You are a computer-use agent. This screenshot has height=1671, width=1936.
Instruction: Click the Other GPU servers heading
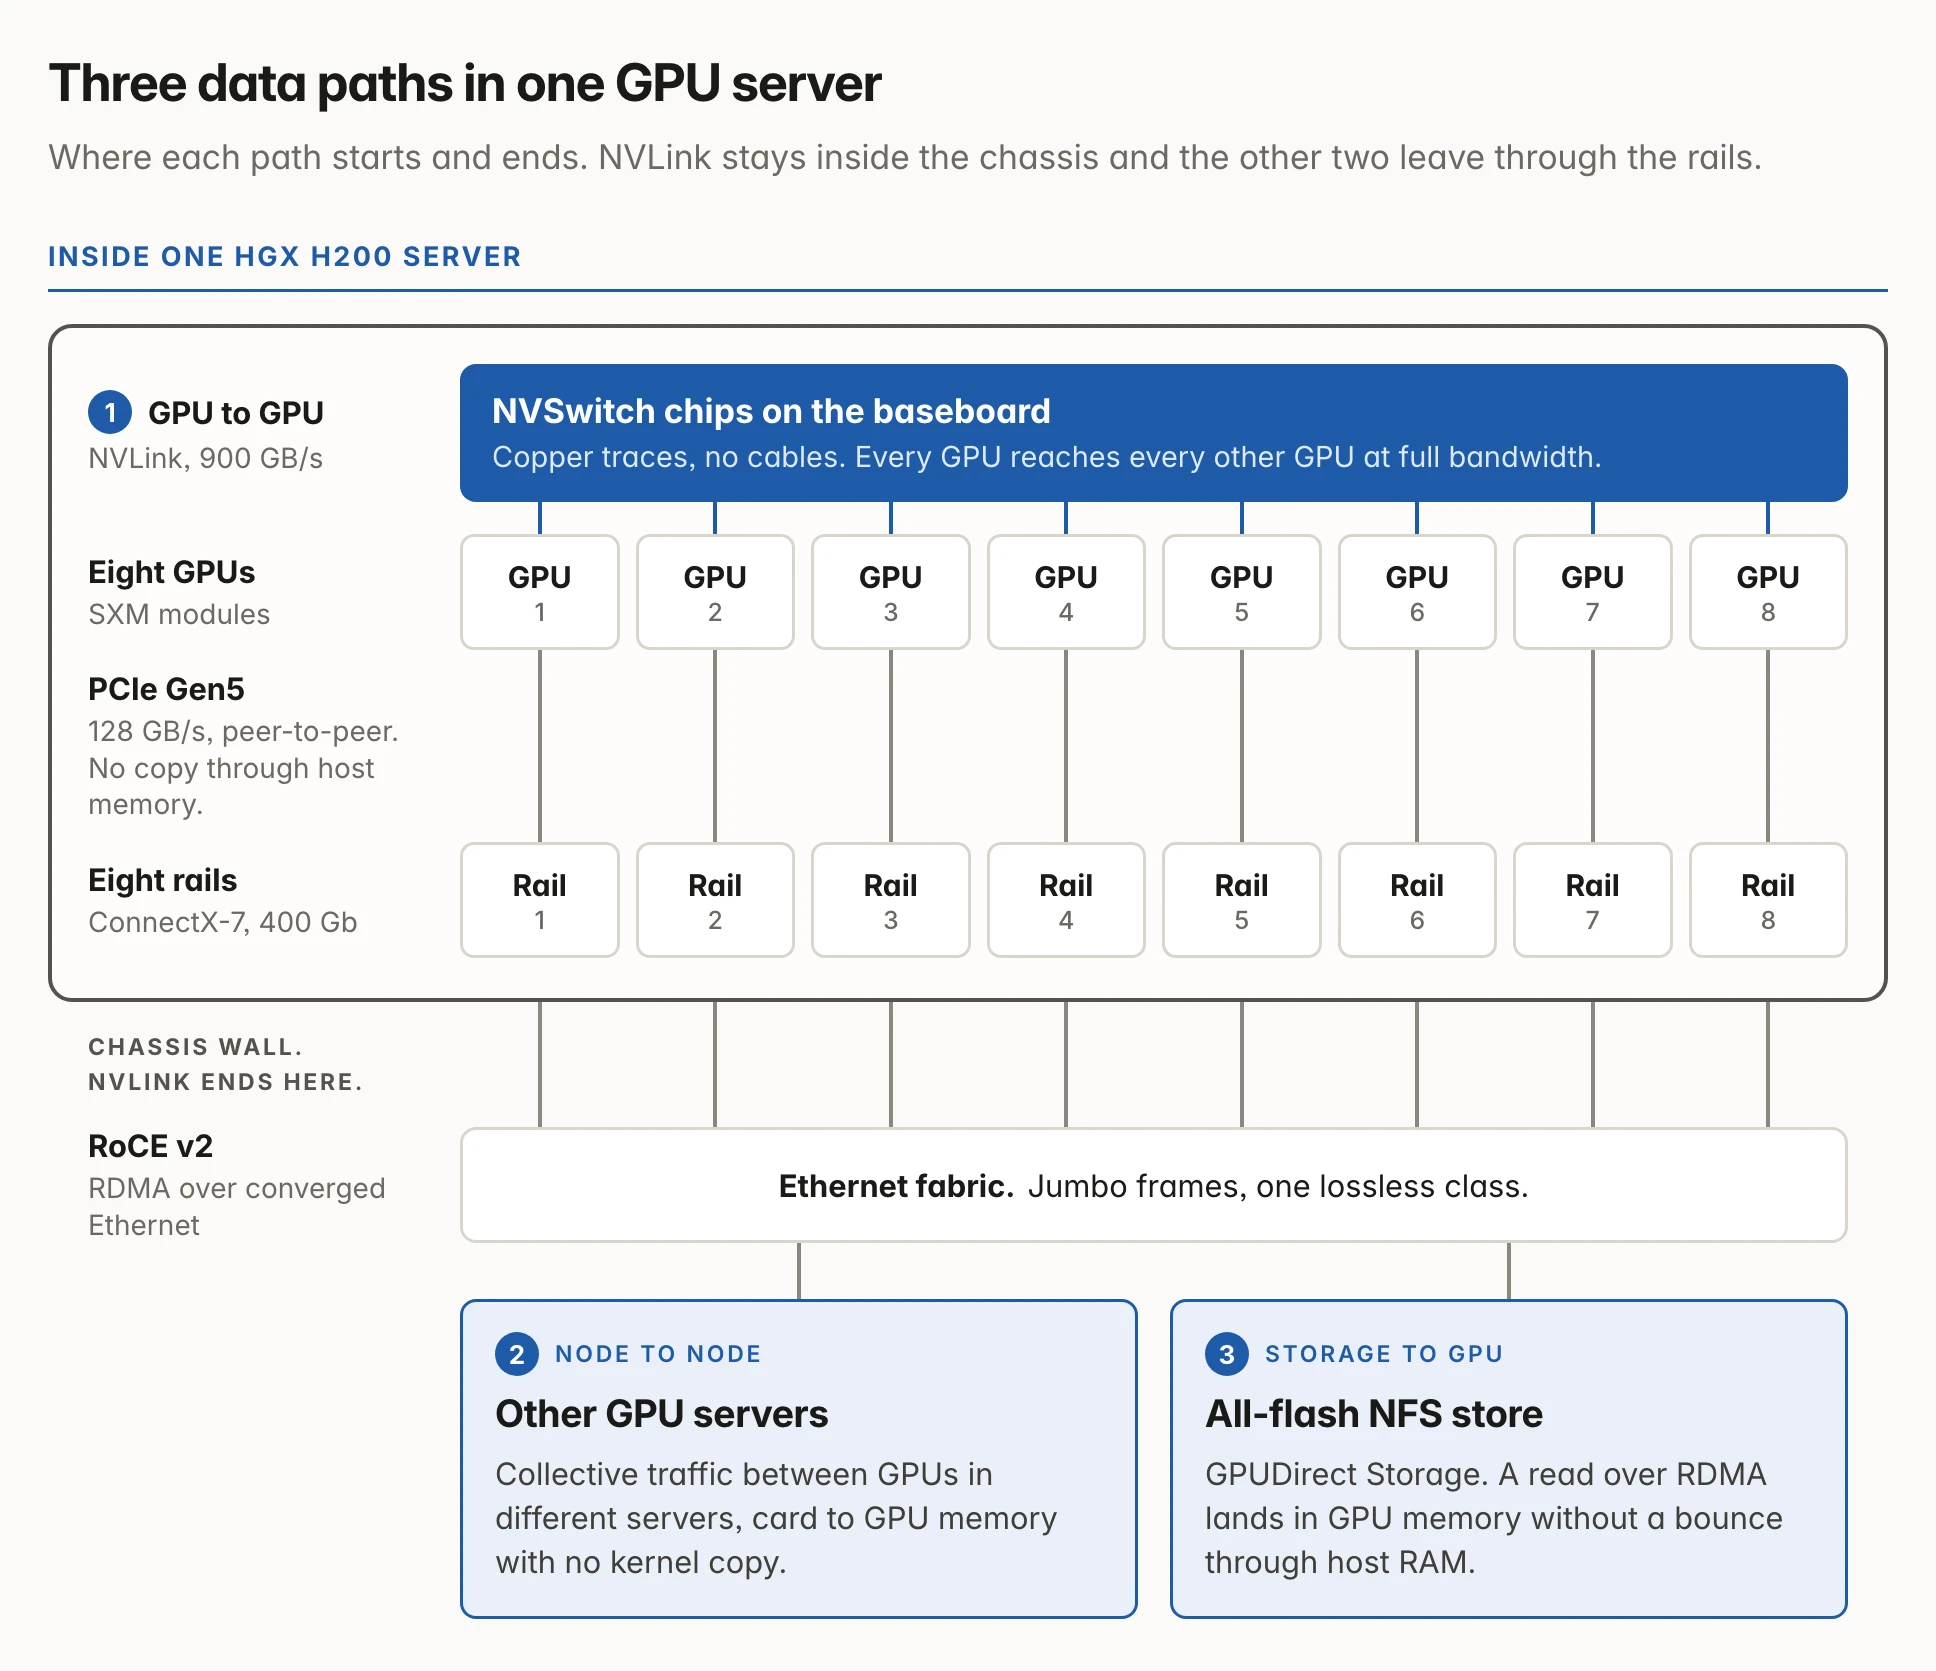[661, 1414]
